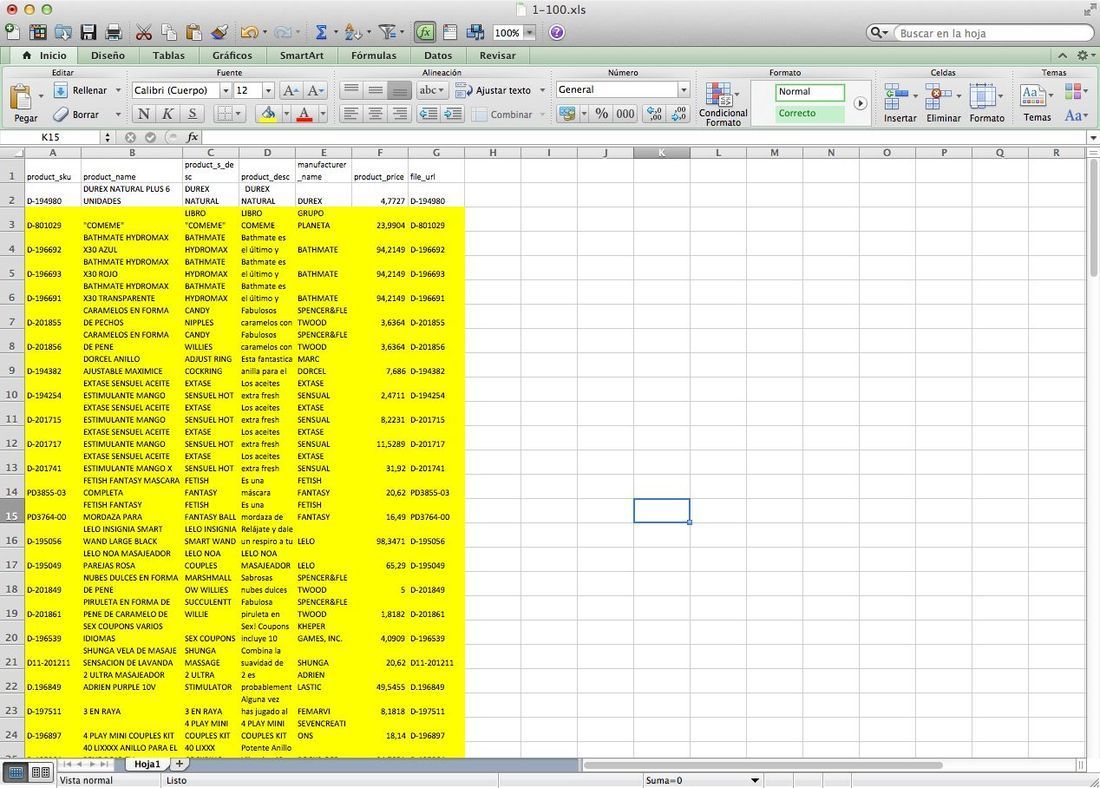
Task: Click in Buscar en la hoja field
Action: [993, 33]
